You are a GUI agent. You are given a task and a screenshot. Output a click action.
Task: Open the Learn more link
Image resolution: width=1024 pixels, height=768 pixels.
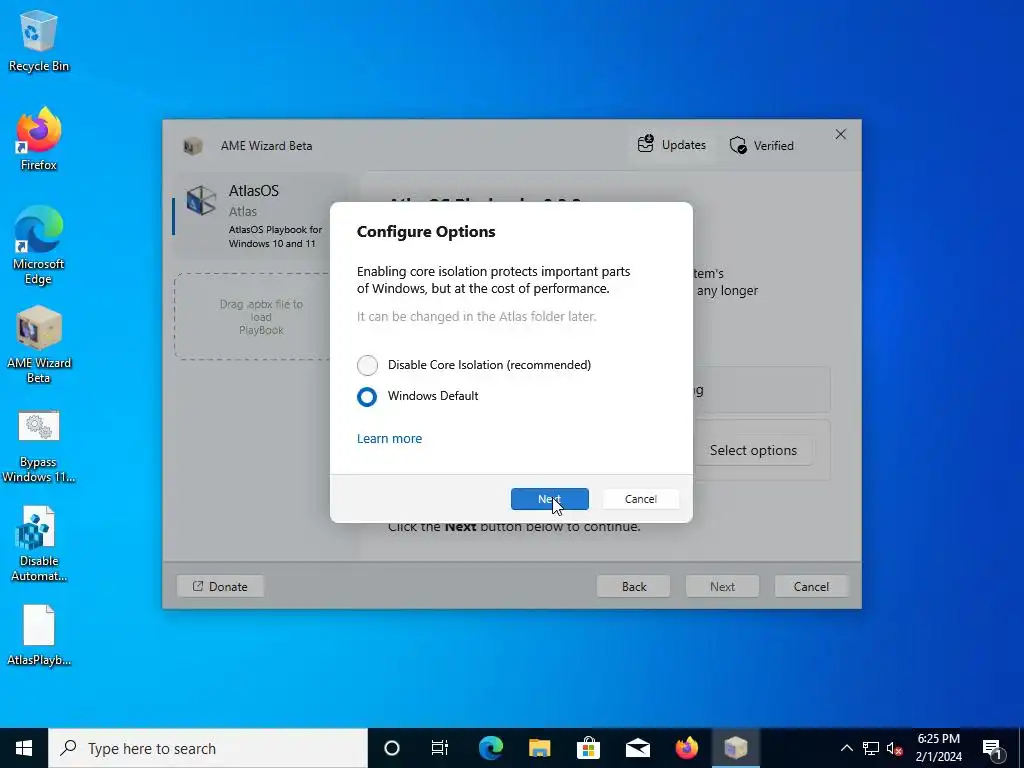(389, 439)
